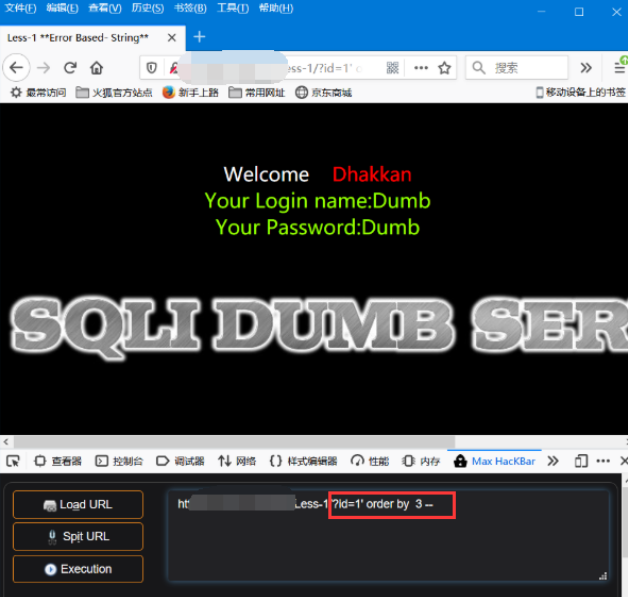This screenshot has height=597, width=628.
Task: Open the 常用网址 bookmark folder
Action: pos(257,92)
